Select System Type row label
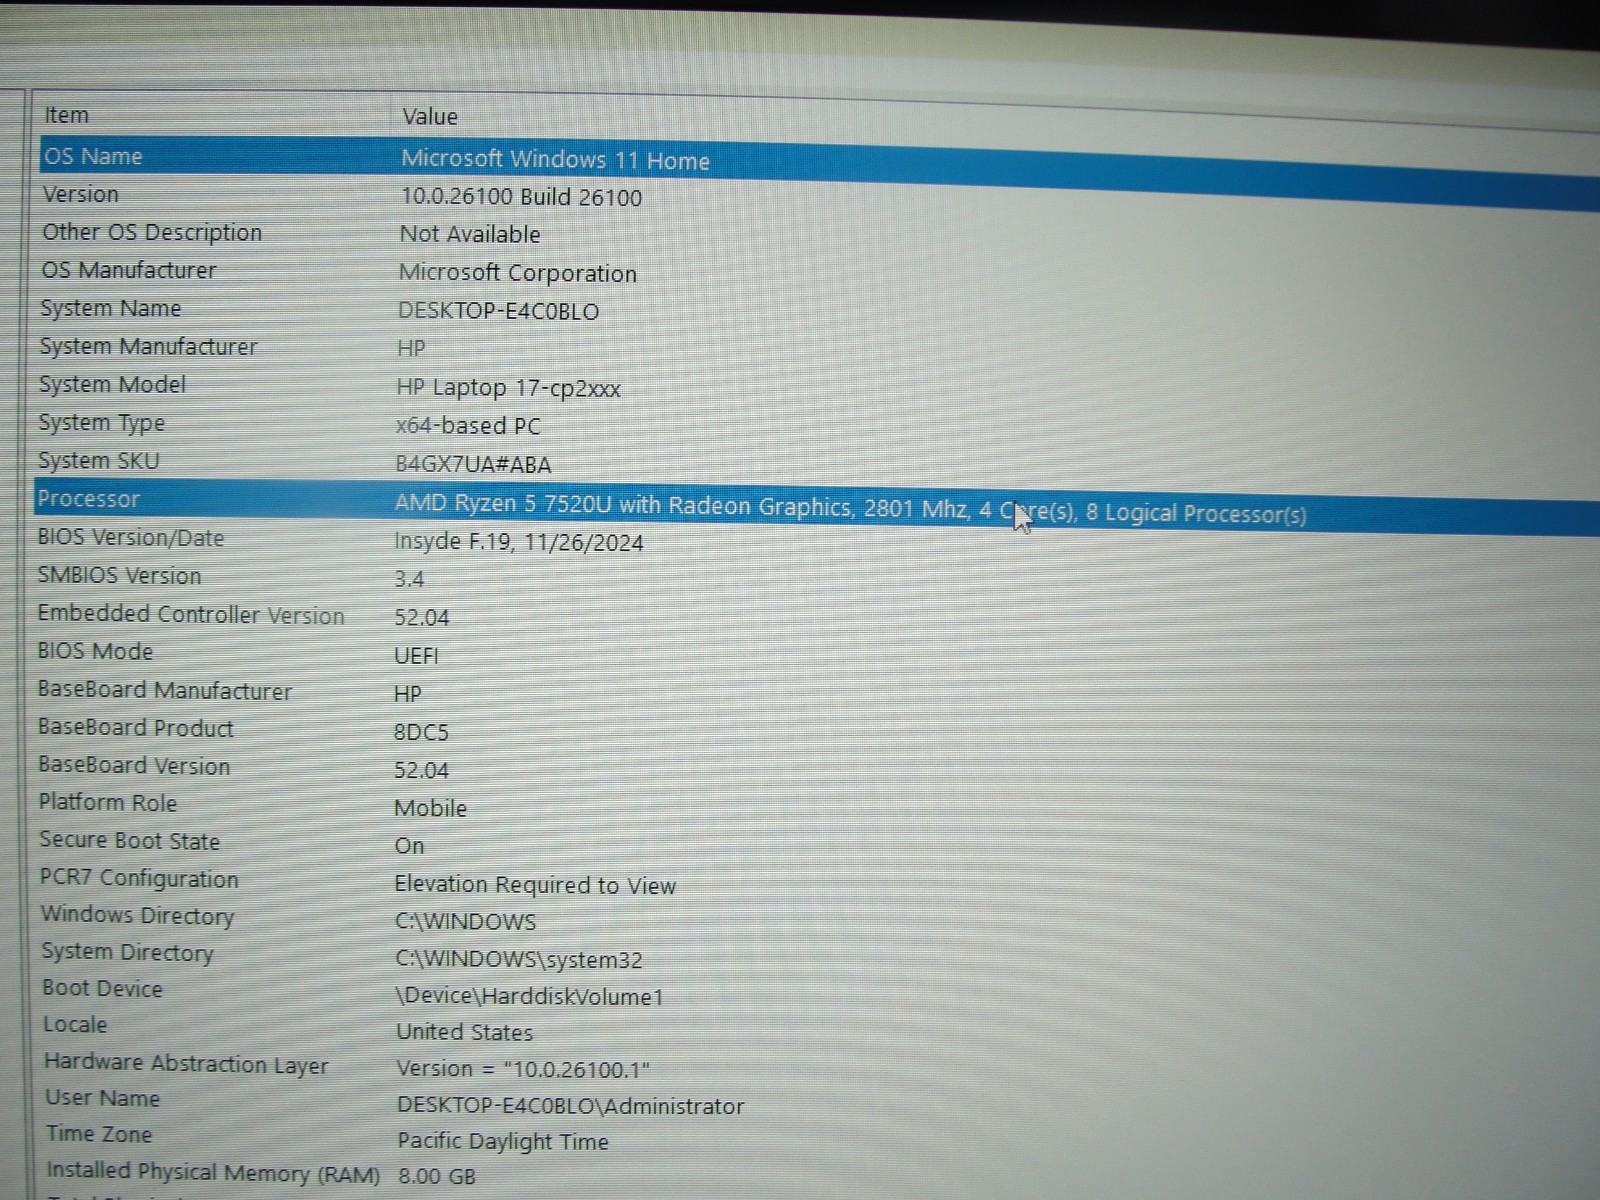This screenshot has height=1200, width=1600. (101, 423)
